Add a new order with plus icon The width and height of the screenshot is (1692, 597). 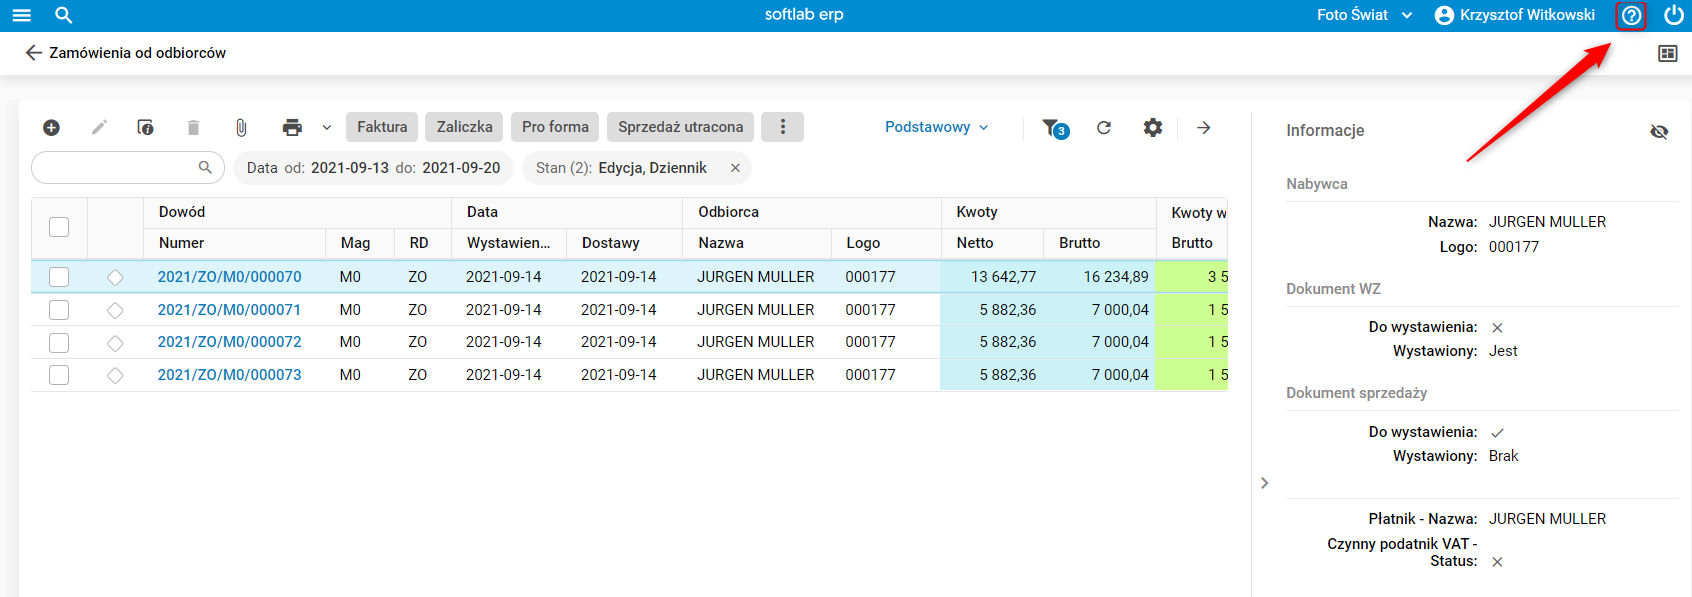pos(51,127)
